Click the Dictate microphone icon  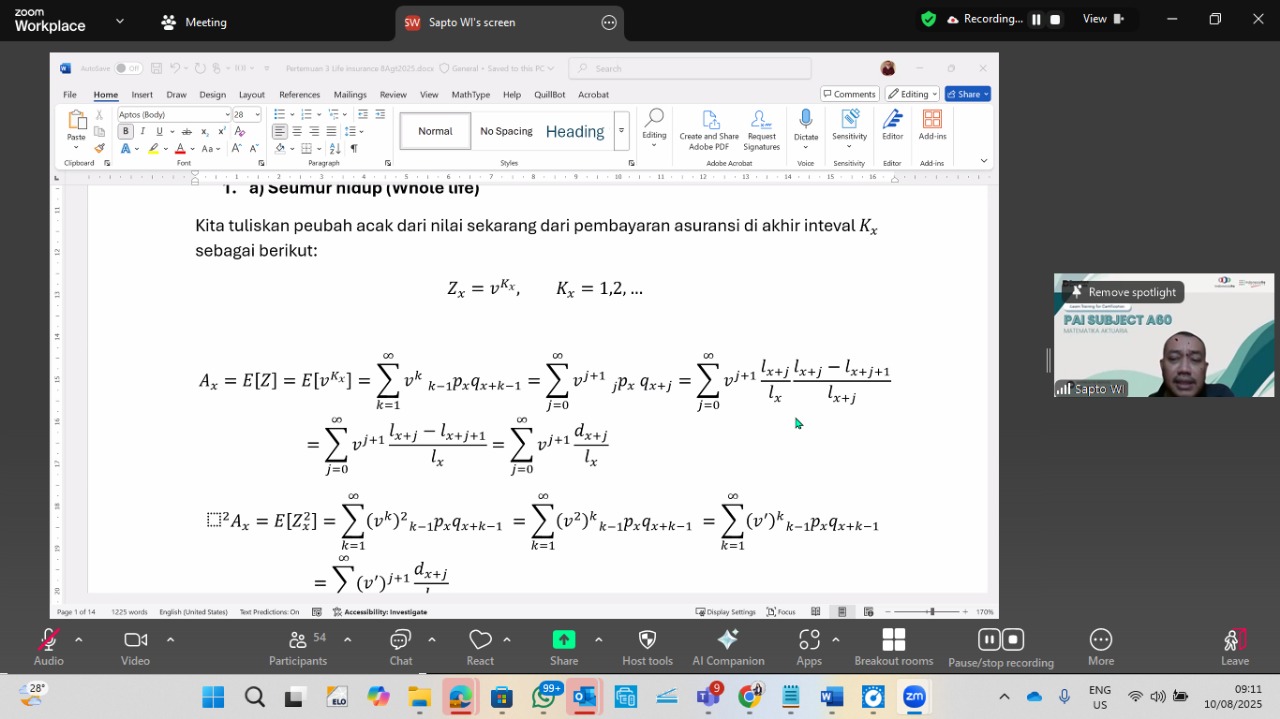click(806, 119)
